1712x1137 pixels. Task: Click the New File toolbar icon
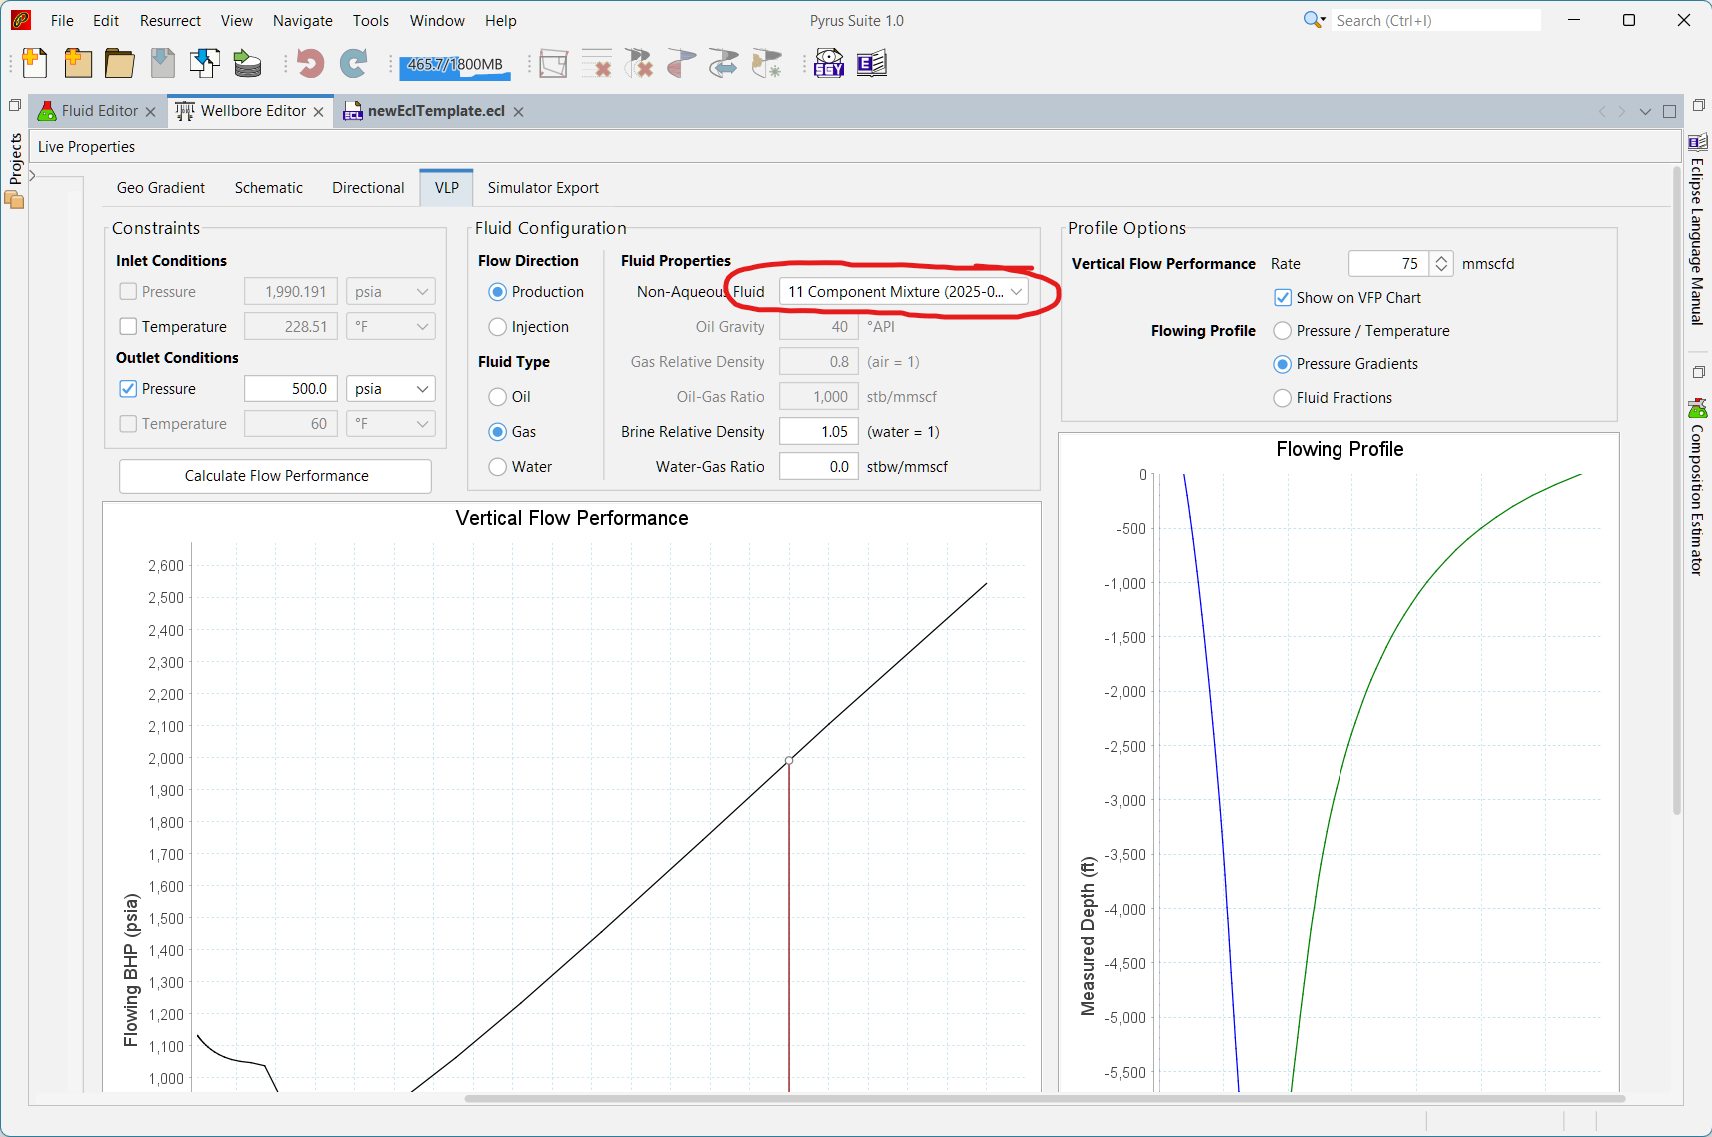tap(34, 64)
